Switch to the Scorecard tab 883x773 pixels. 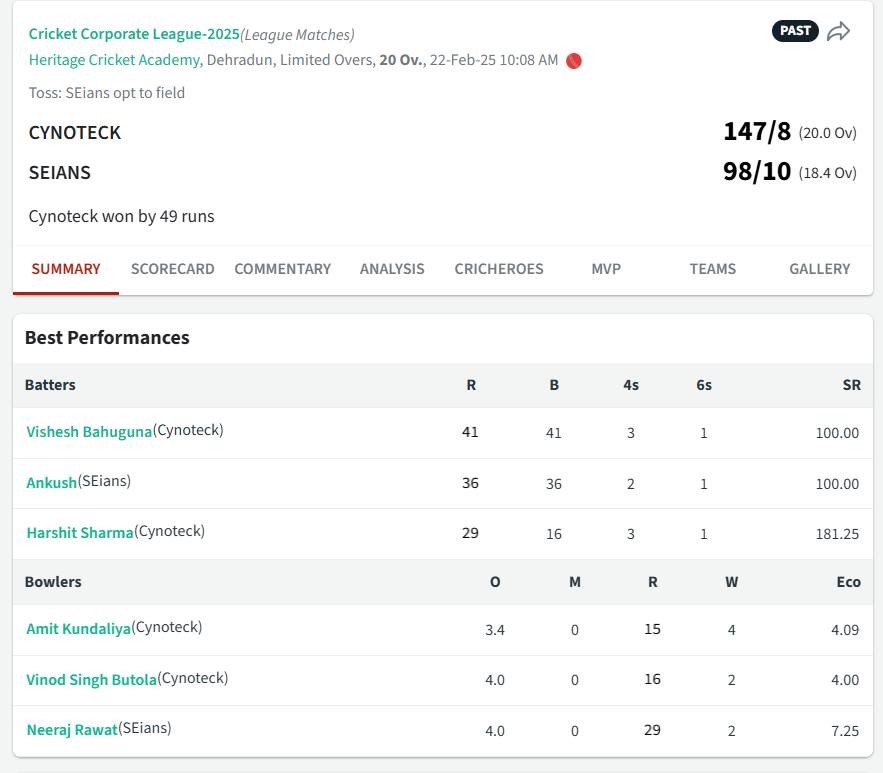click(x=172, y=269)
